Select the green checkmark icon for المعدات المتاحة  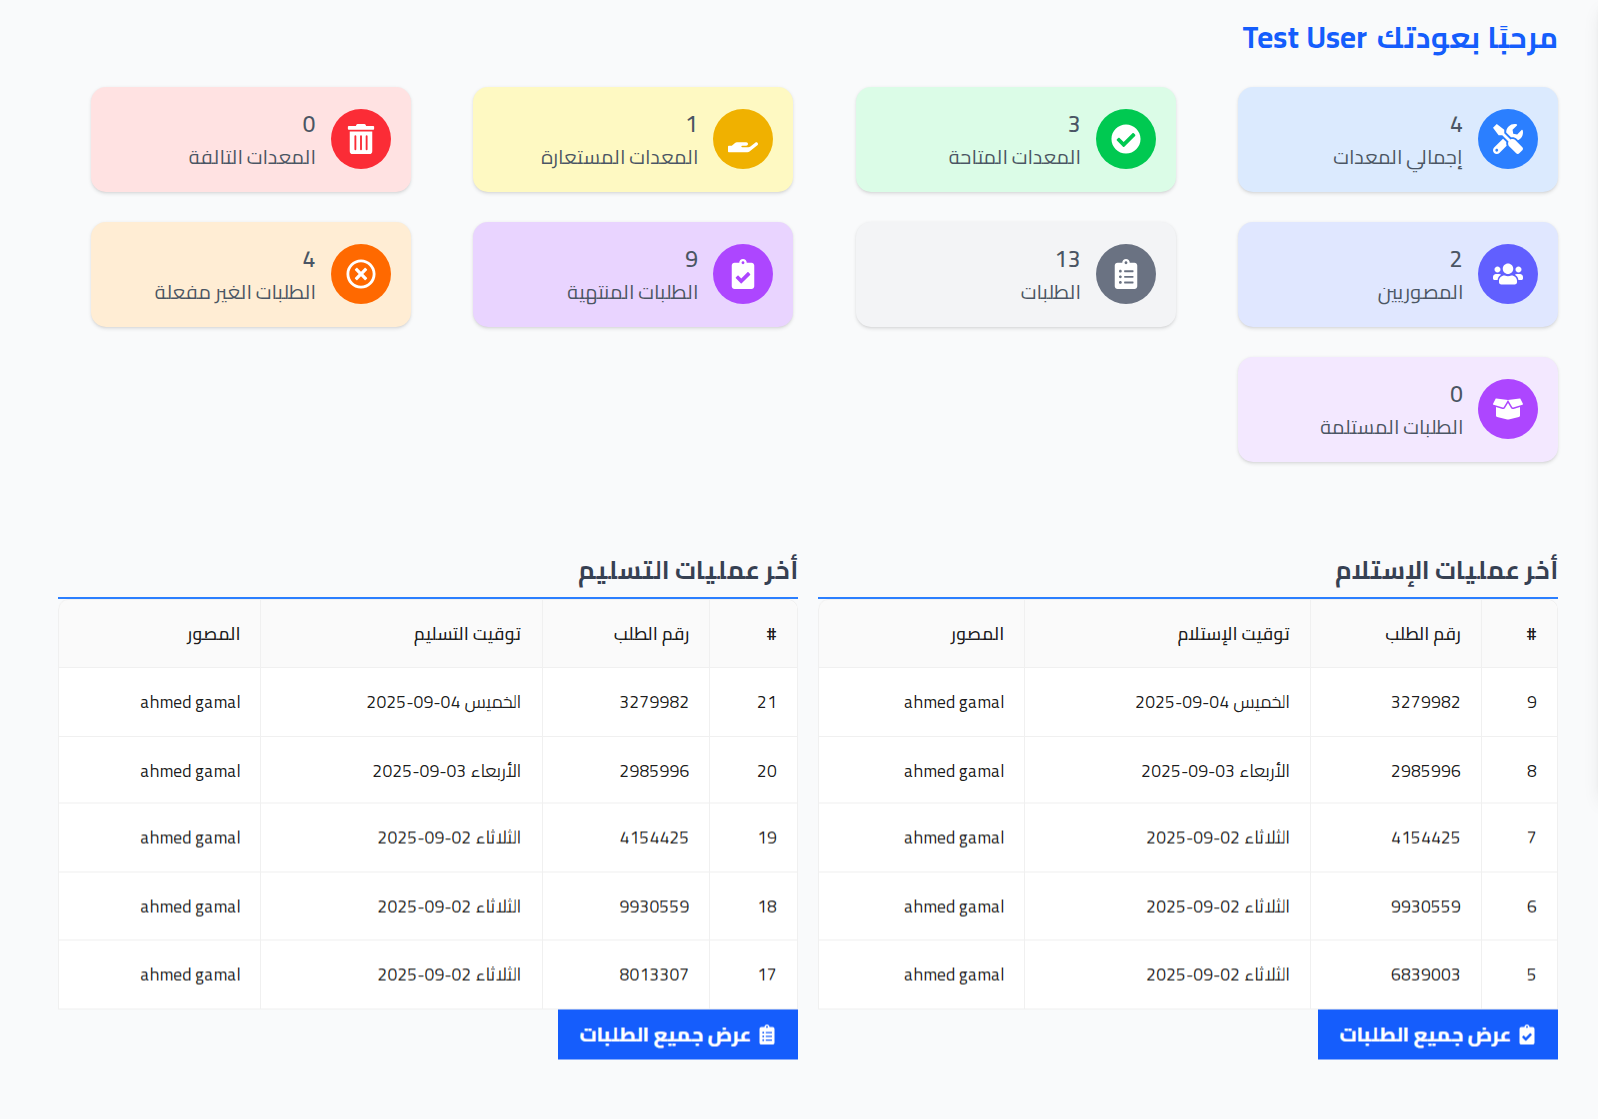tap(1127, 139)
